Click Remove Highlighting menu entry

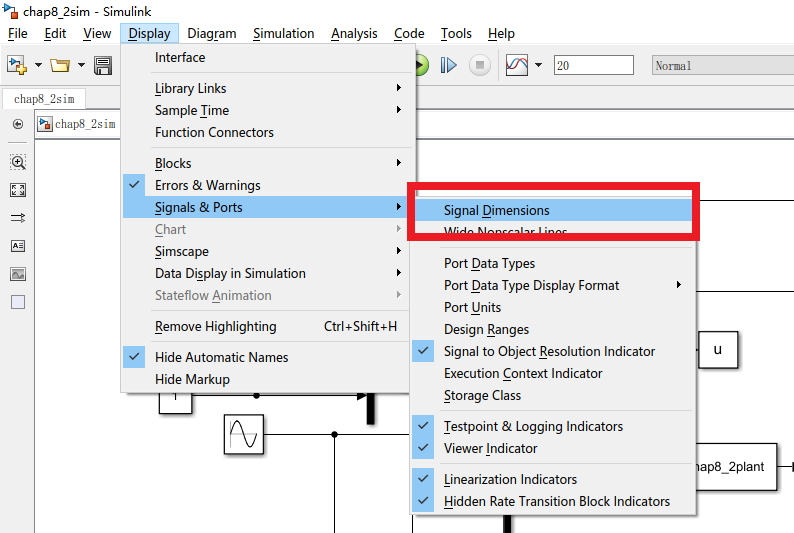pyautogui.click(x=266, y=326)
